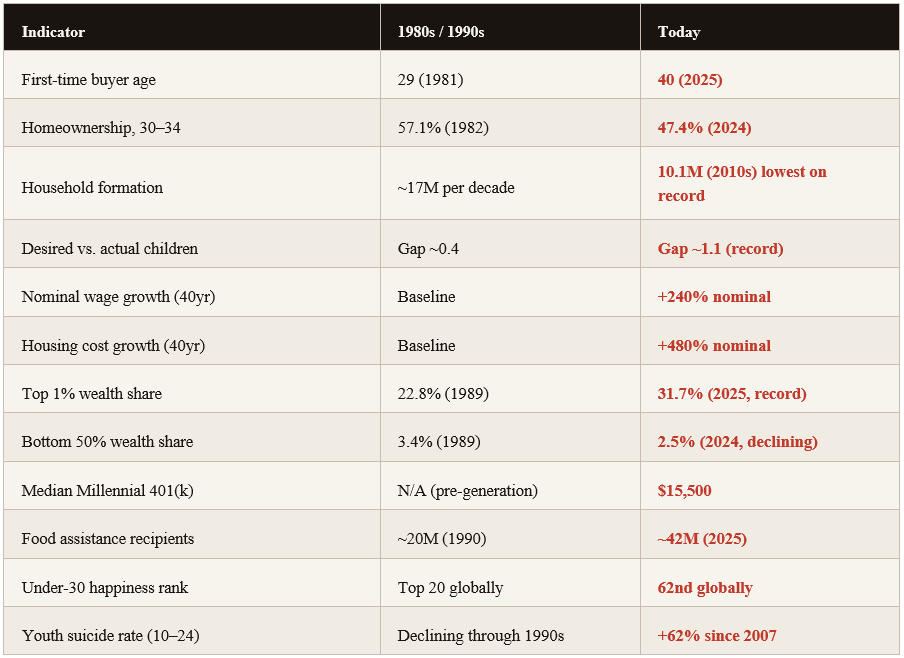Screen dimensions: 904x658
Task: Click the 10.1M (2010s) lowest on record text
Action: click(x=742, y=183)
